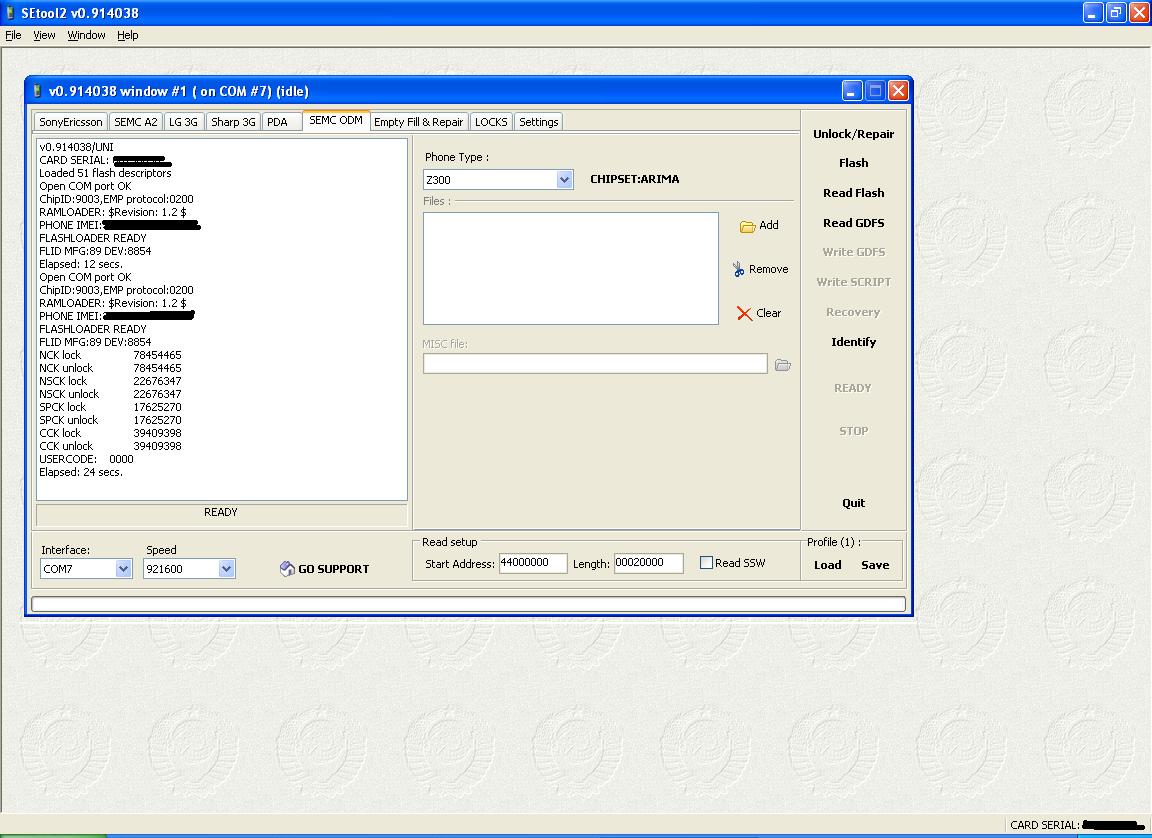Switch to the SonyEricsson tab
Image resolution: width=1152 pixels, height=838 pixels.
tap(71, 122)
